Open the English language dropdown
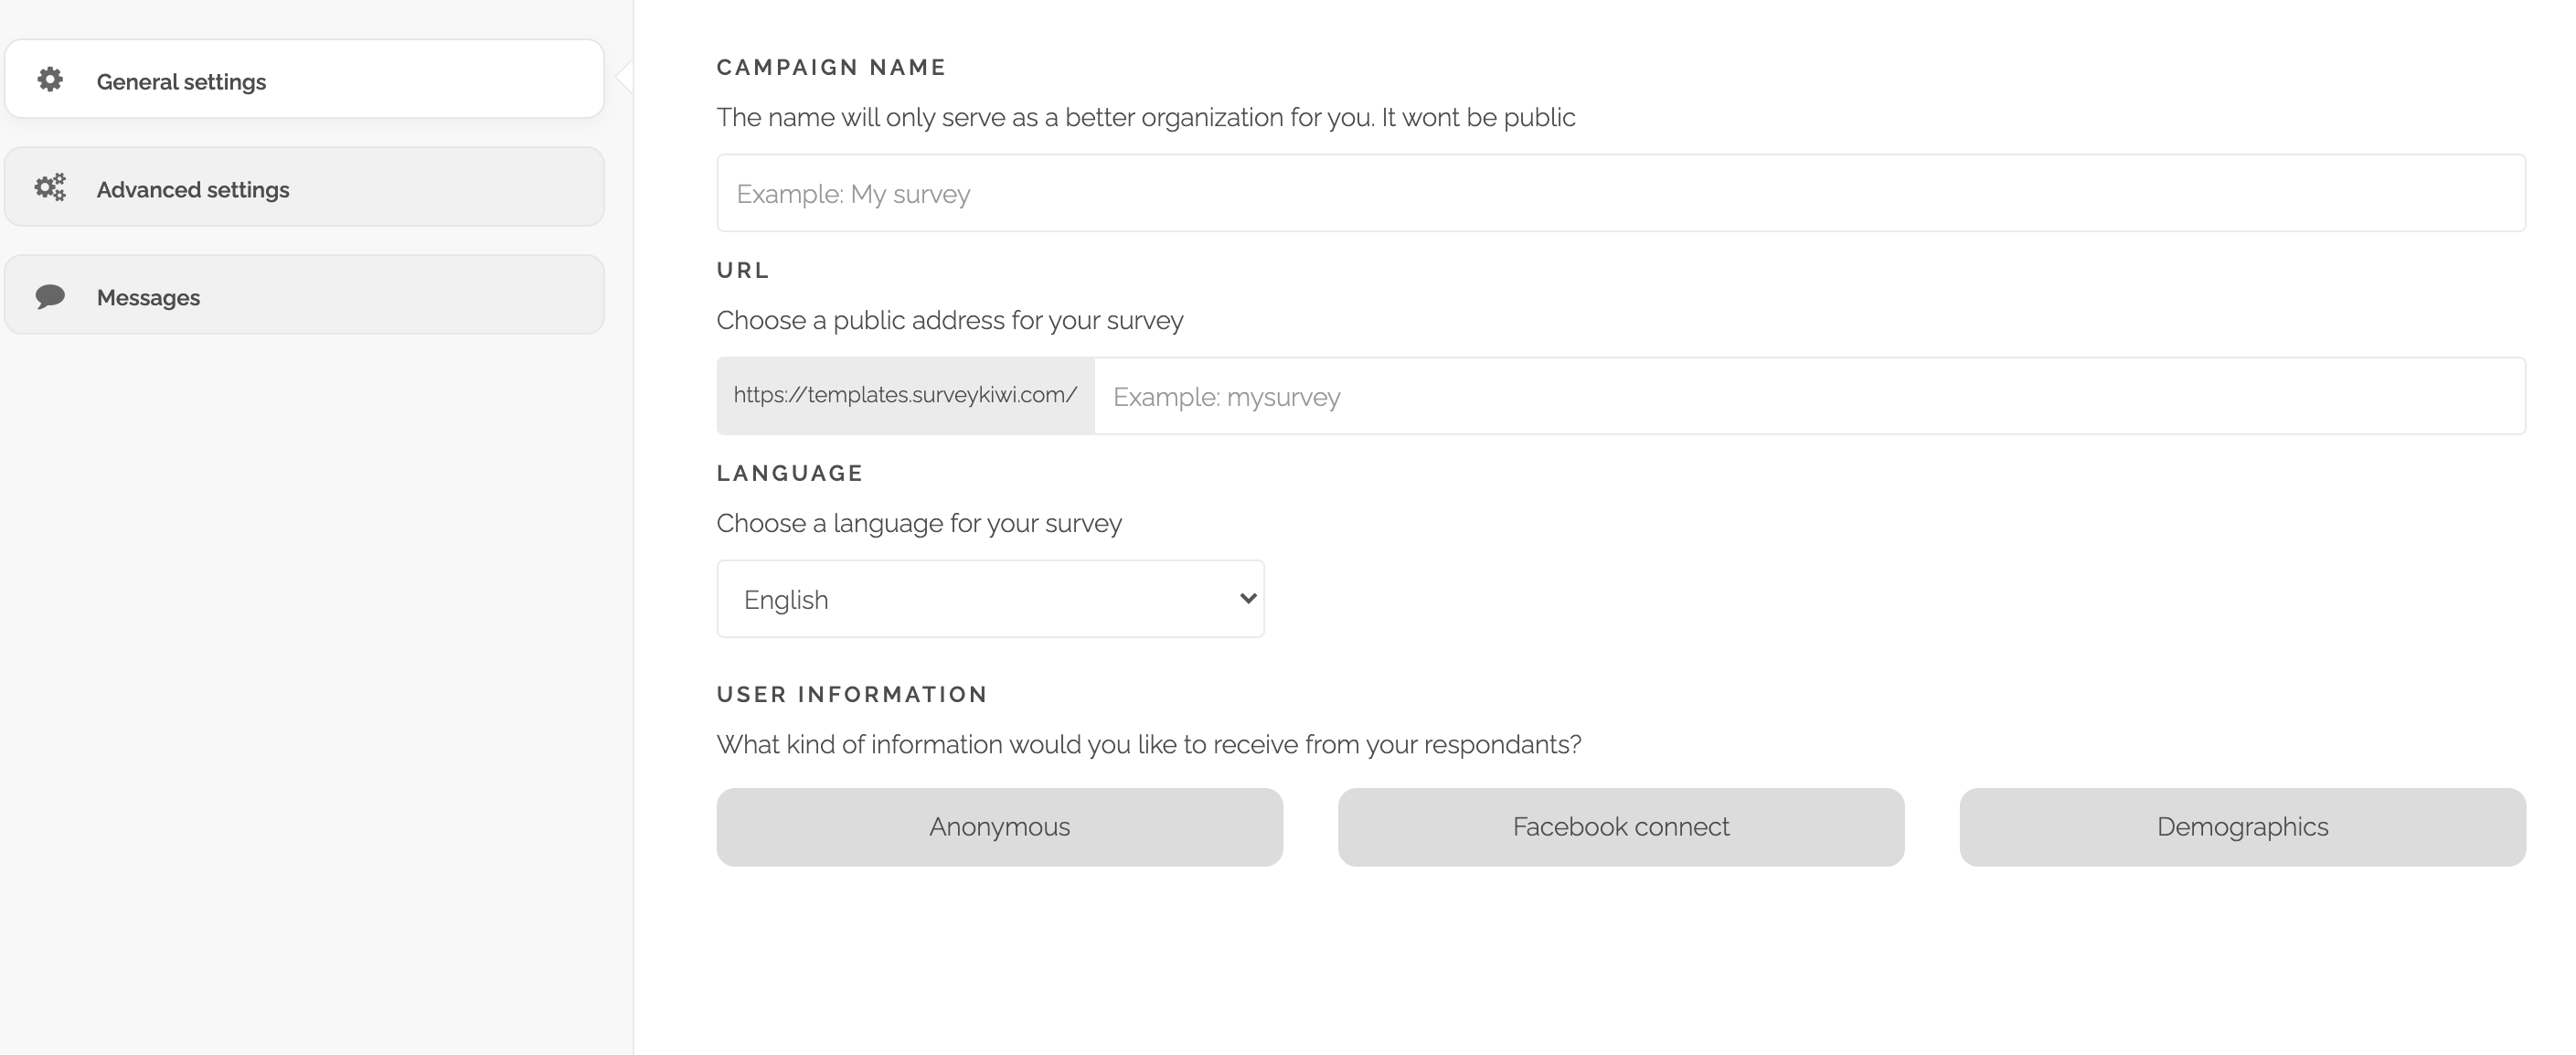The height and width of the screenshot is (1055, 2576). coord(990,599)
